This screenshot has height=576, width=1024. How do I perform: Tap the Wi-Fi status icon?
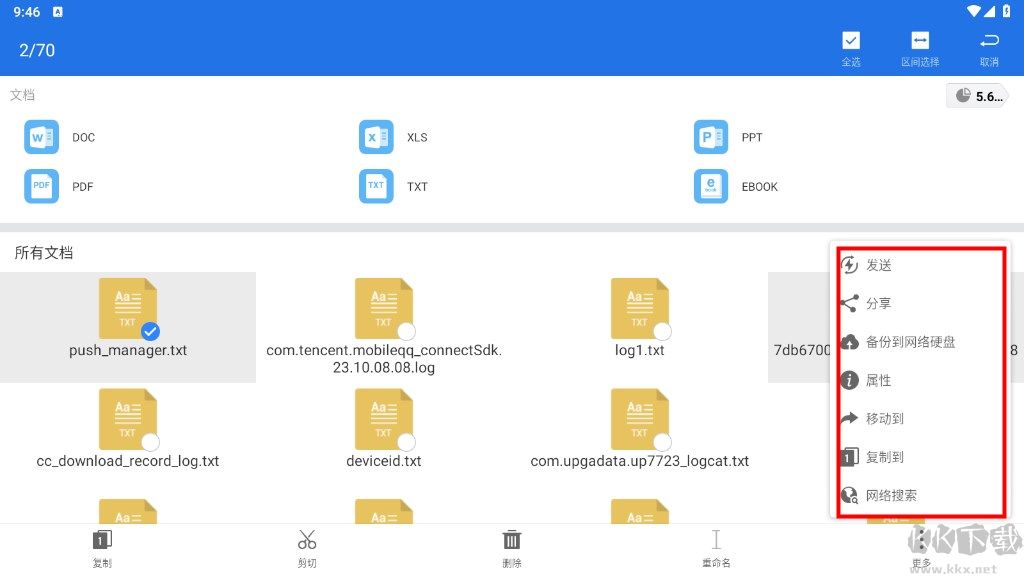[x=974, y=11]
